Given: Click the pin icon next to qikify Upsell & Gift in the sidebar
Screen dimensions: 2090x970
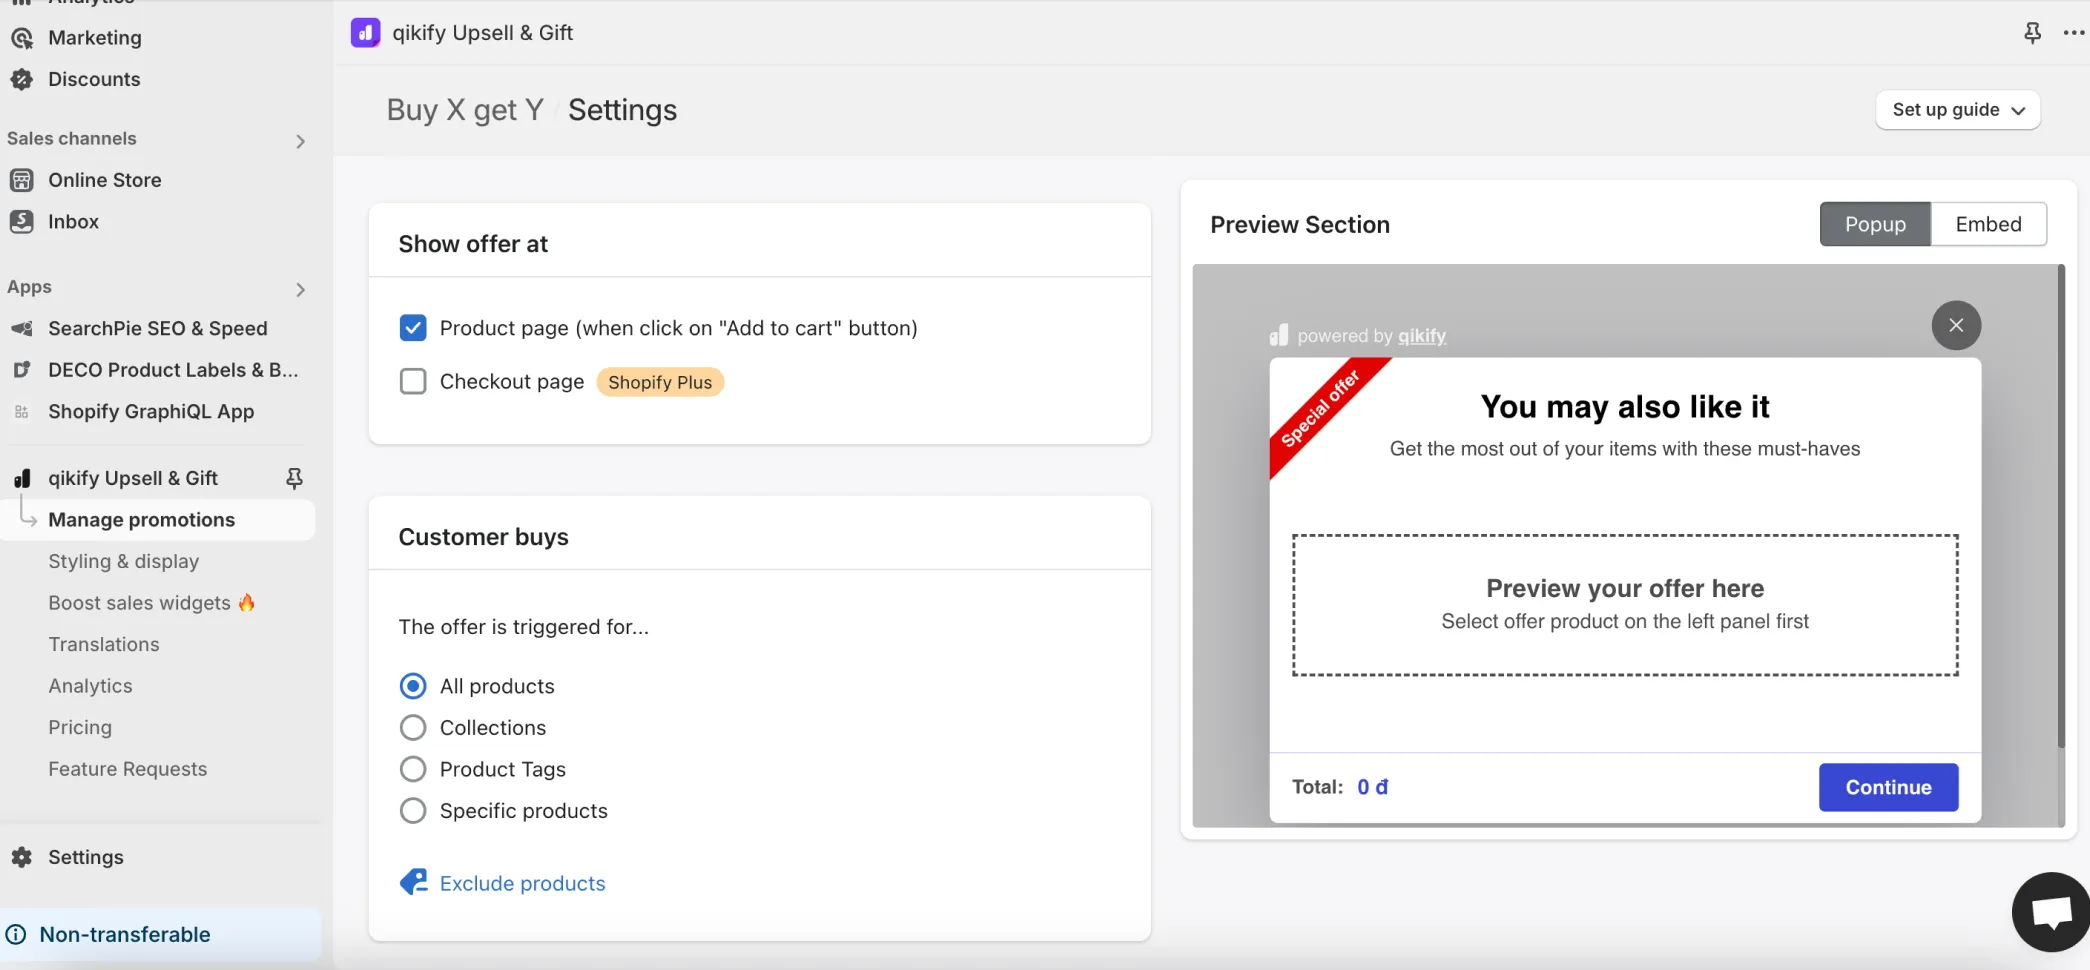Looking at the screenshot, I should click(x=294, y=478).
